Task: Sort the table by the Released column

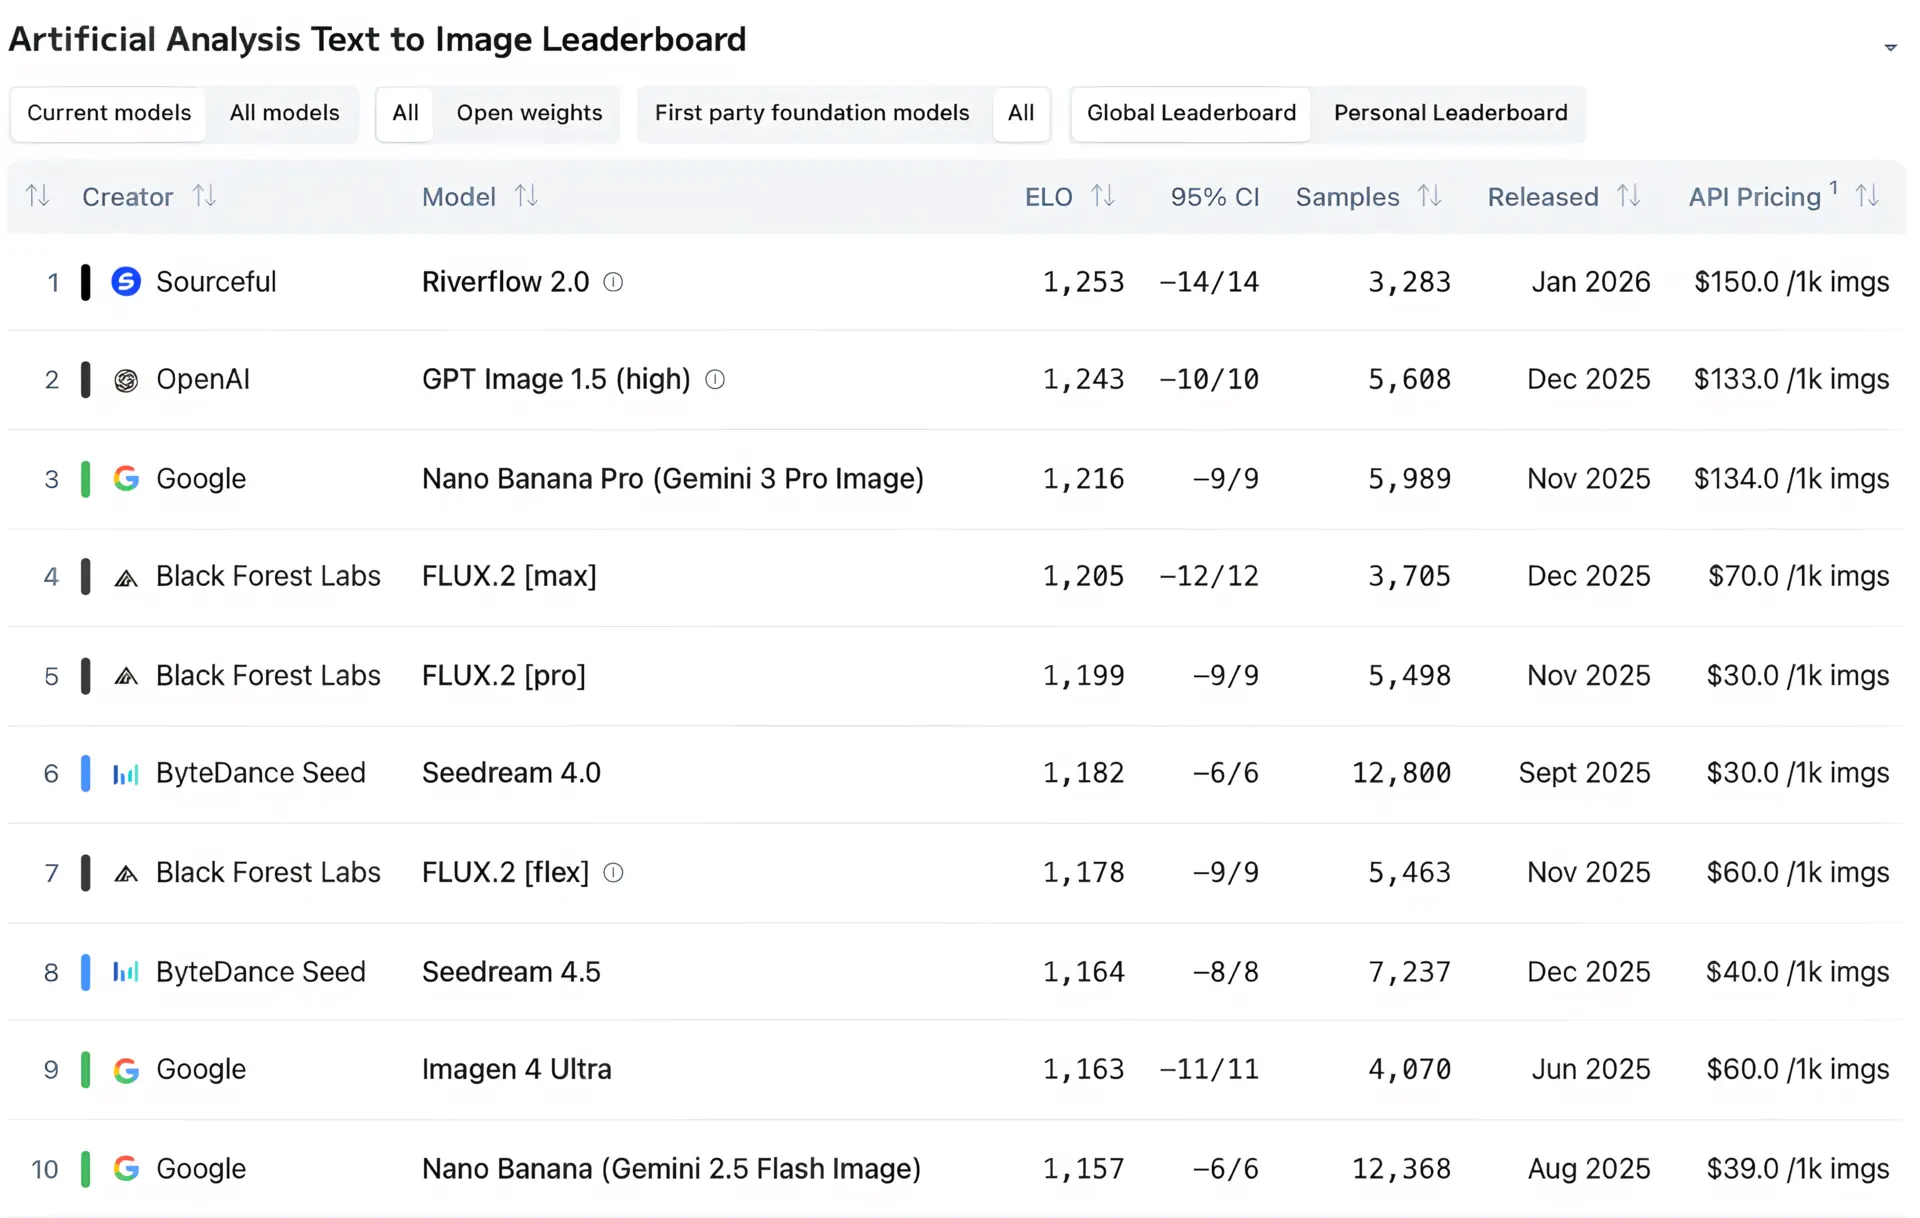Action: 1628,196
